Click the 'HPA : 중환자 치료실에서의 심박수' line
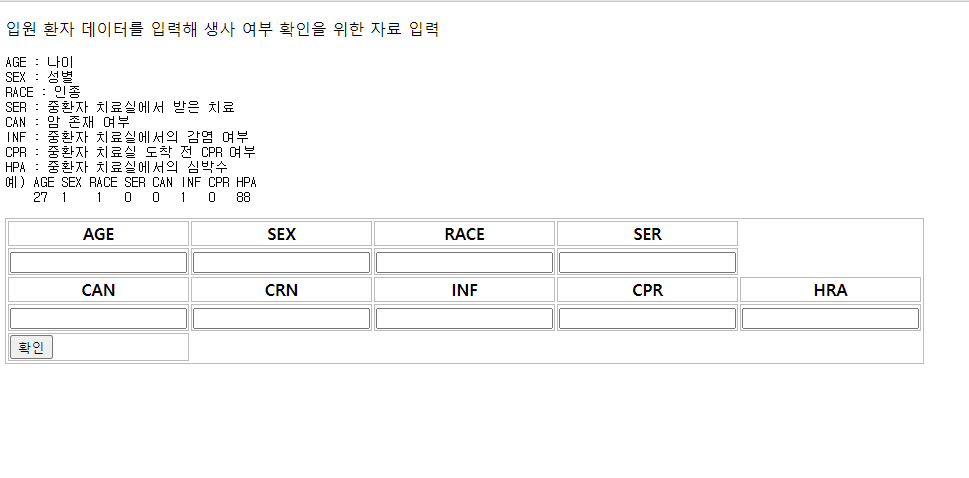The width and height of the screenshot is (969, 478). [117, 167]
